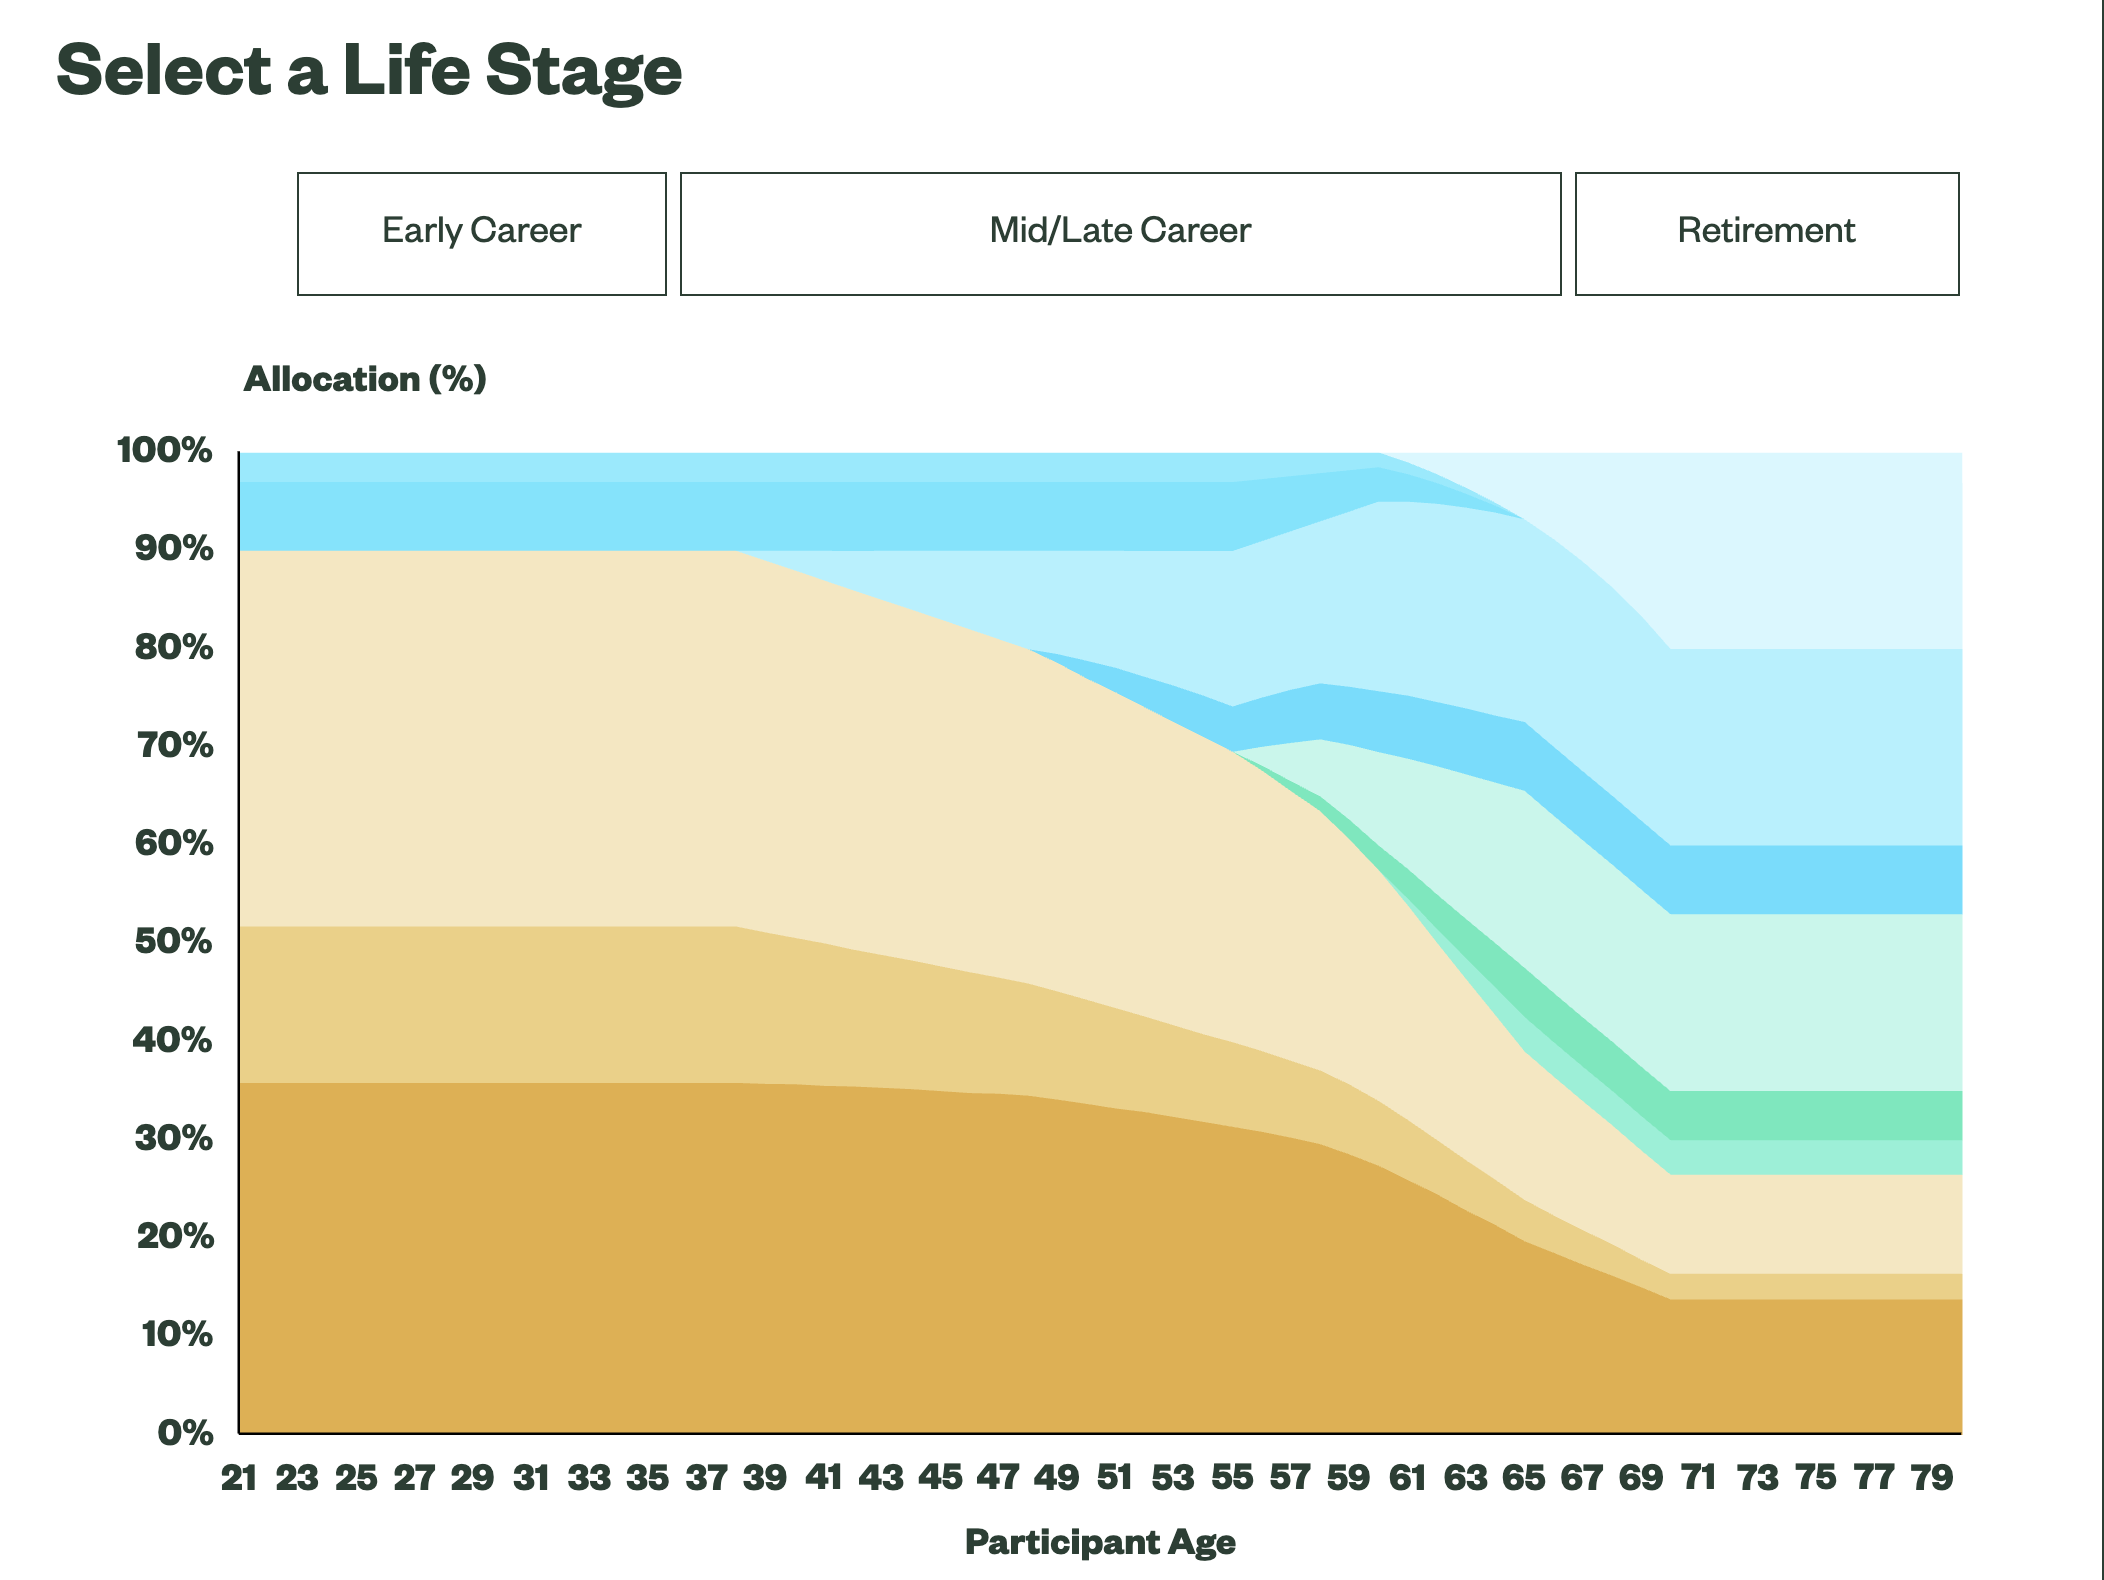
Task: Click age 55 on the age axis
Action: pos(1232,1477)
